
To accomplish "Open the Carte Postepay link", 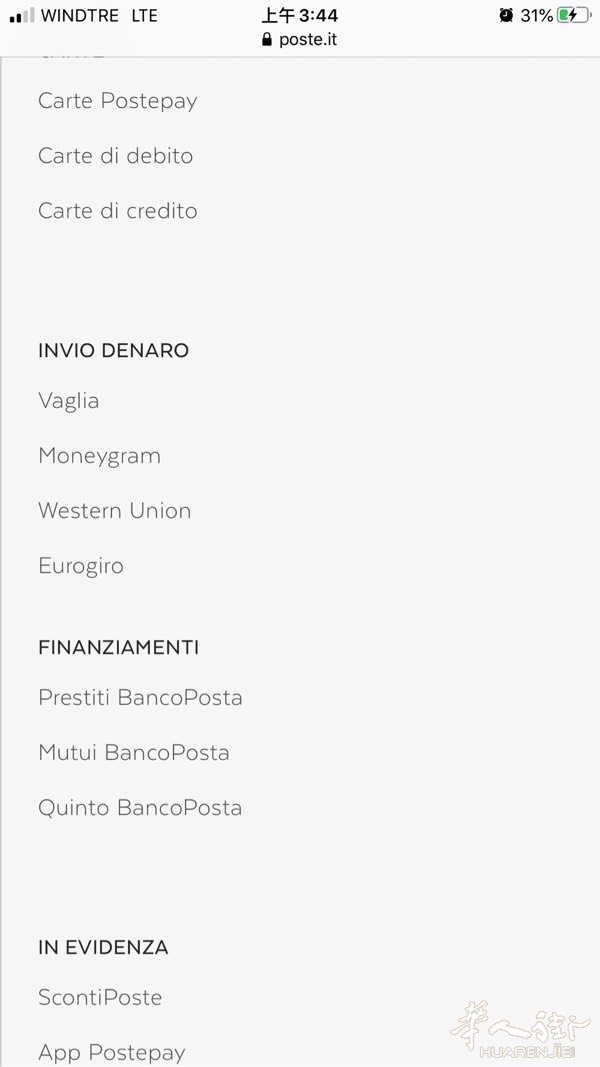I will (117, 101).
